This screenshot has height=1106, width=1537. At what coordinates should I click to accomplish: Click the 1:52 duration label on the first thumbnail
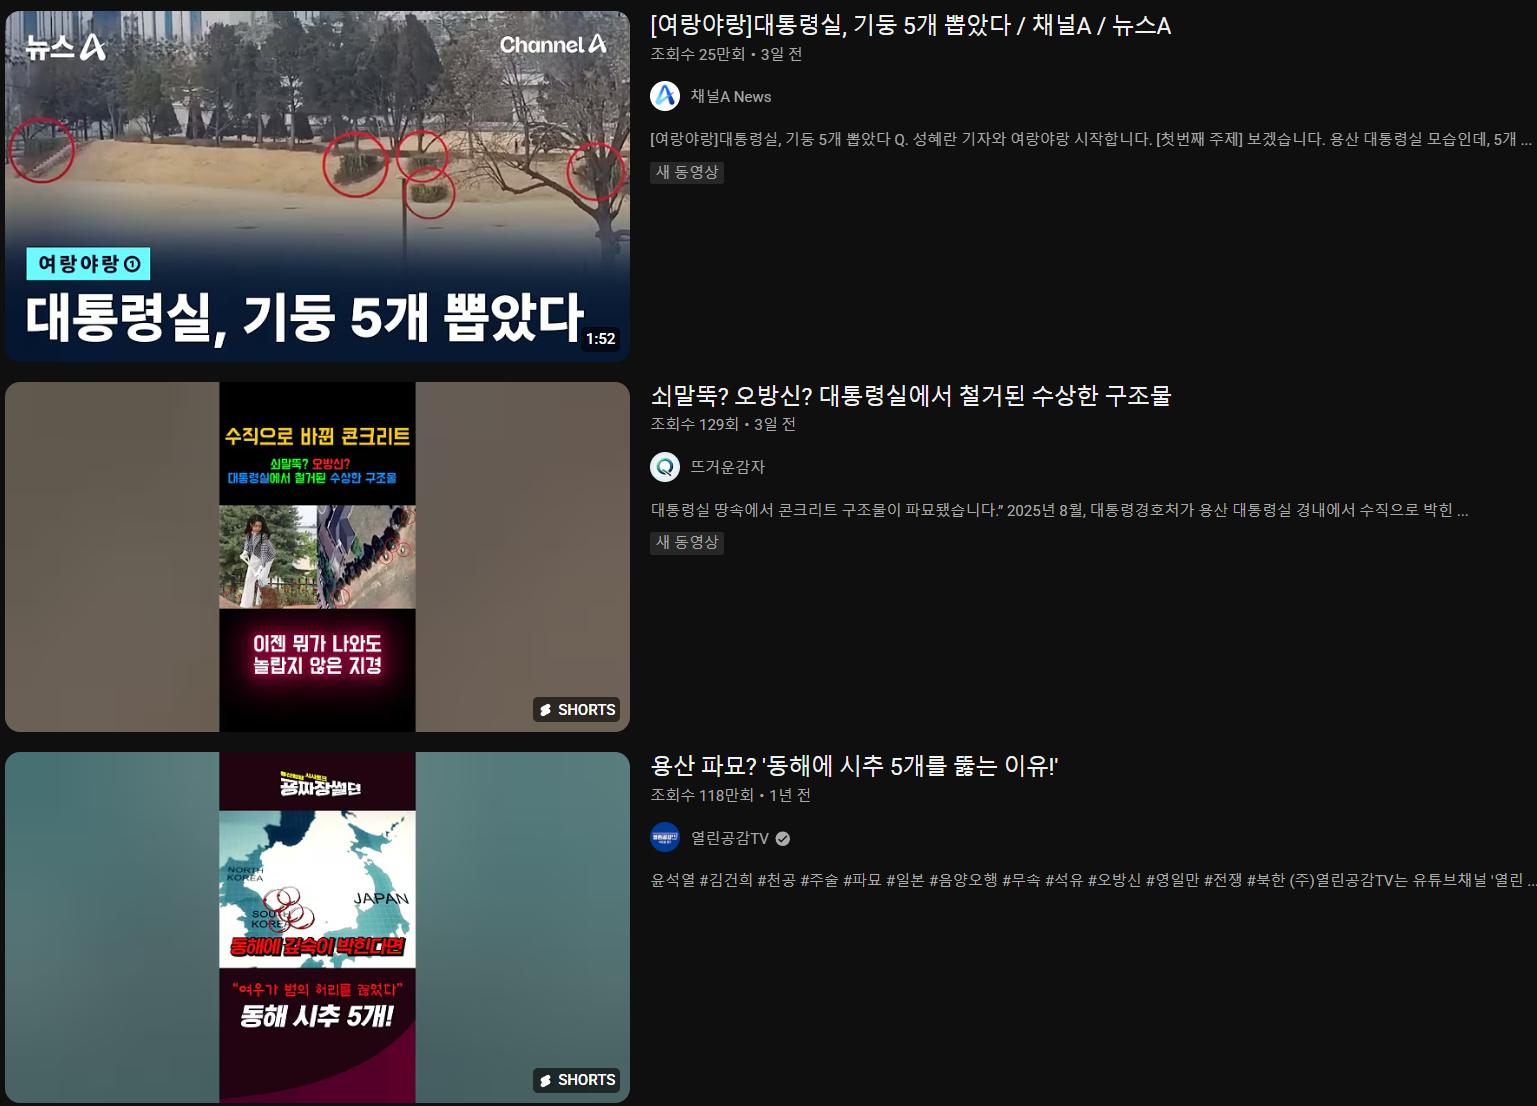(602, 338)
